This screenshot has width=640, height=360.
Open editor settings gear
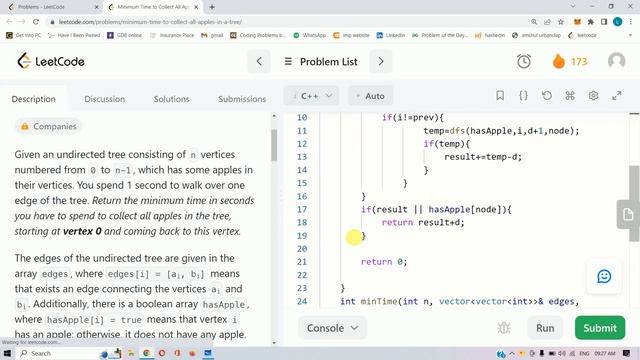593,96
